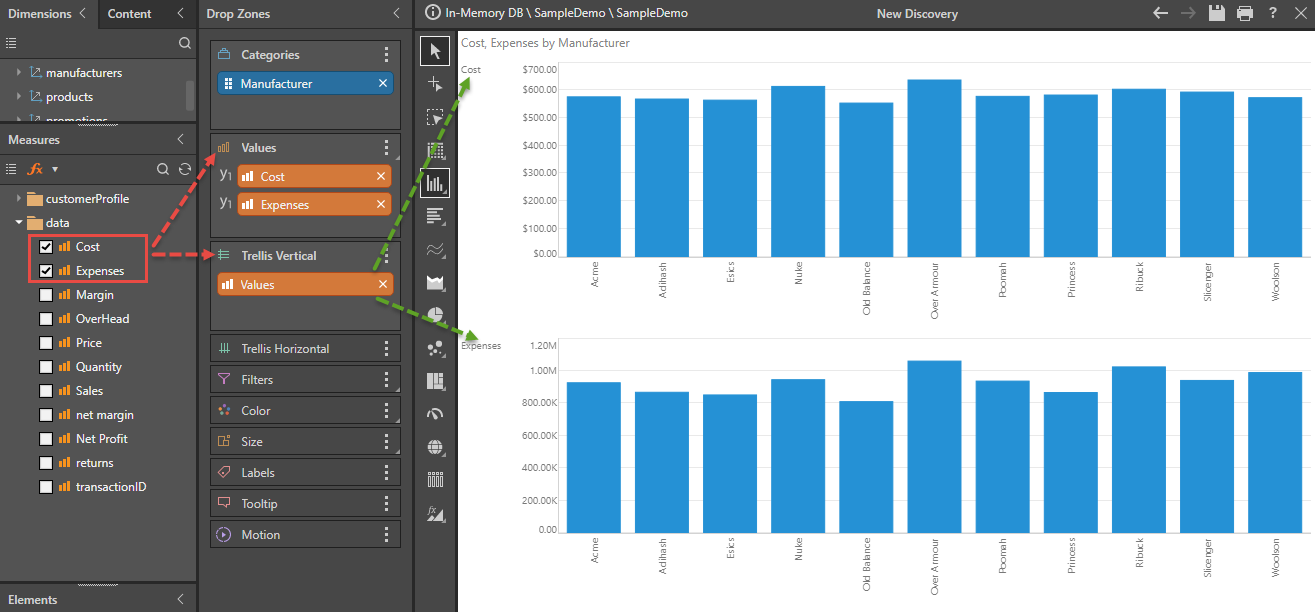Collapse the data folder
1315x612 pixels.
(x=18, y=223)
